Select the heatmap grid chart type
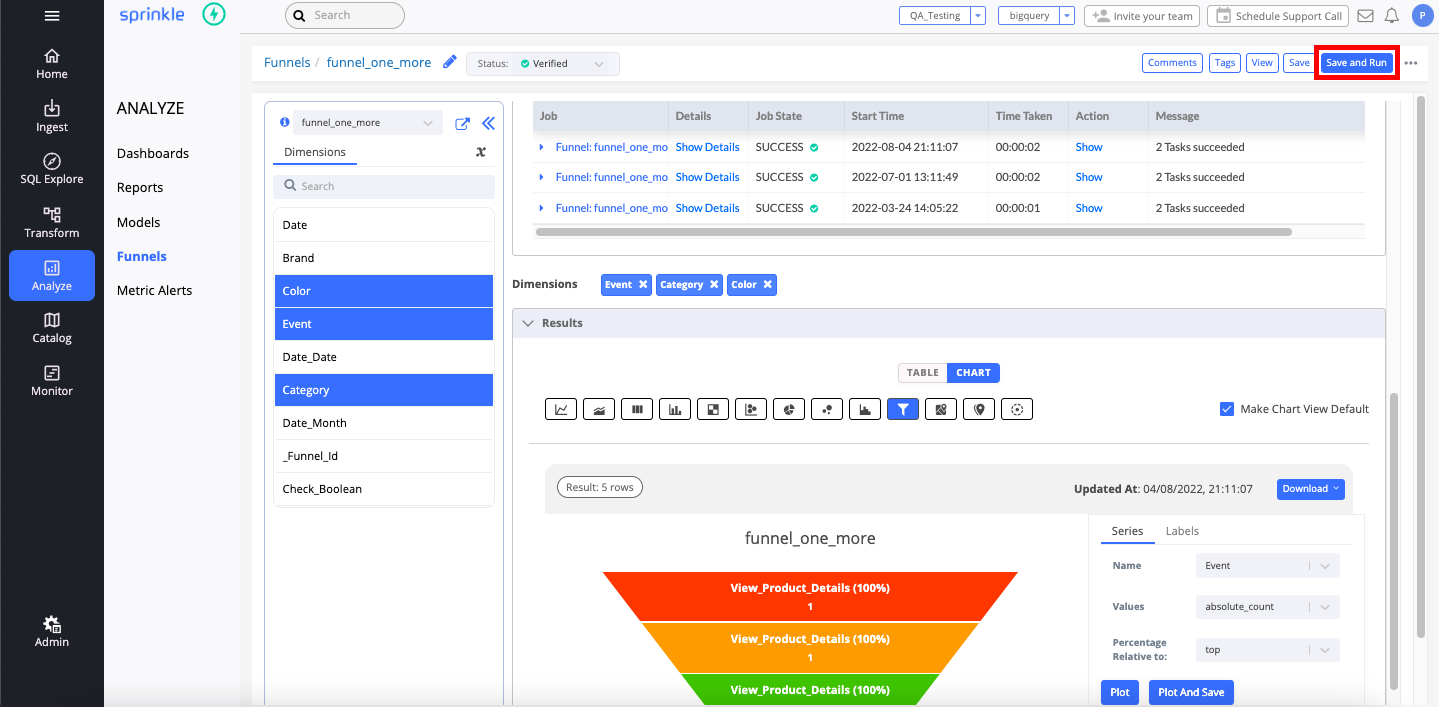The height and width of the screenshot is (707, 1439). pos(713,409)
